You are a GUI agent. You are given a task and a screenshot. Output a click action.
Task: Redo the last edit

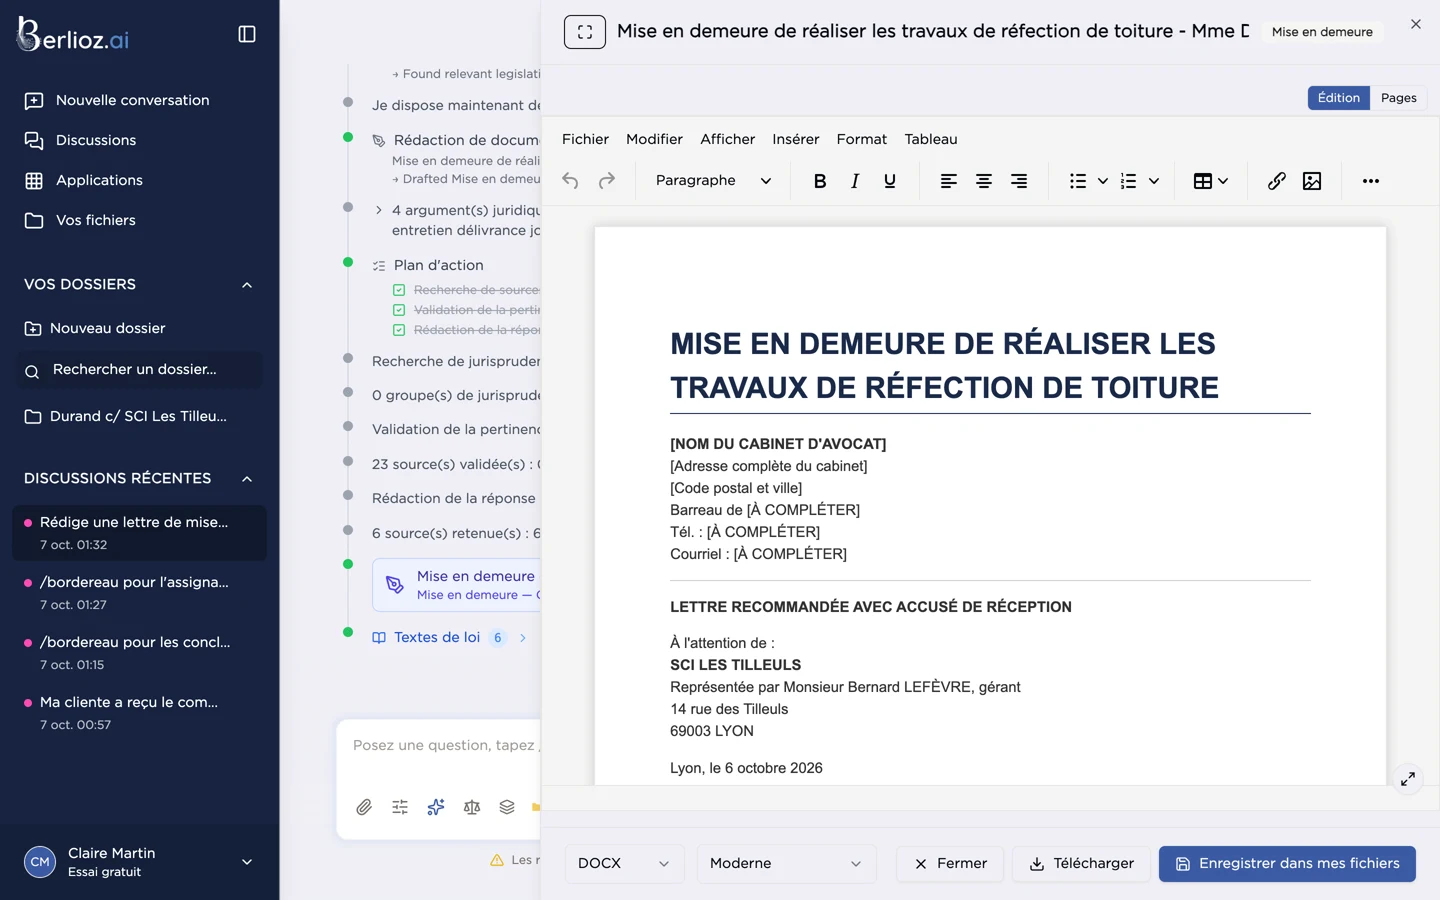click(x=607, y=181)
